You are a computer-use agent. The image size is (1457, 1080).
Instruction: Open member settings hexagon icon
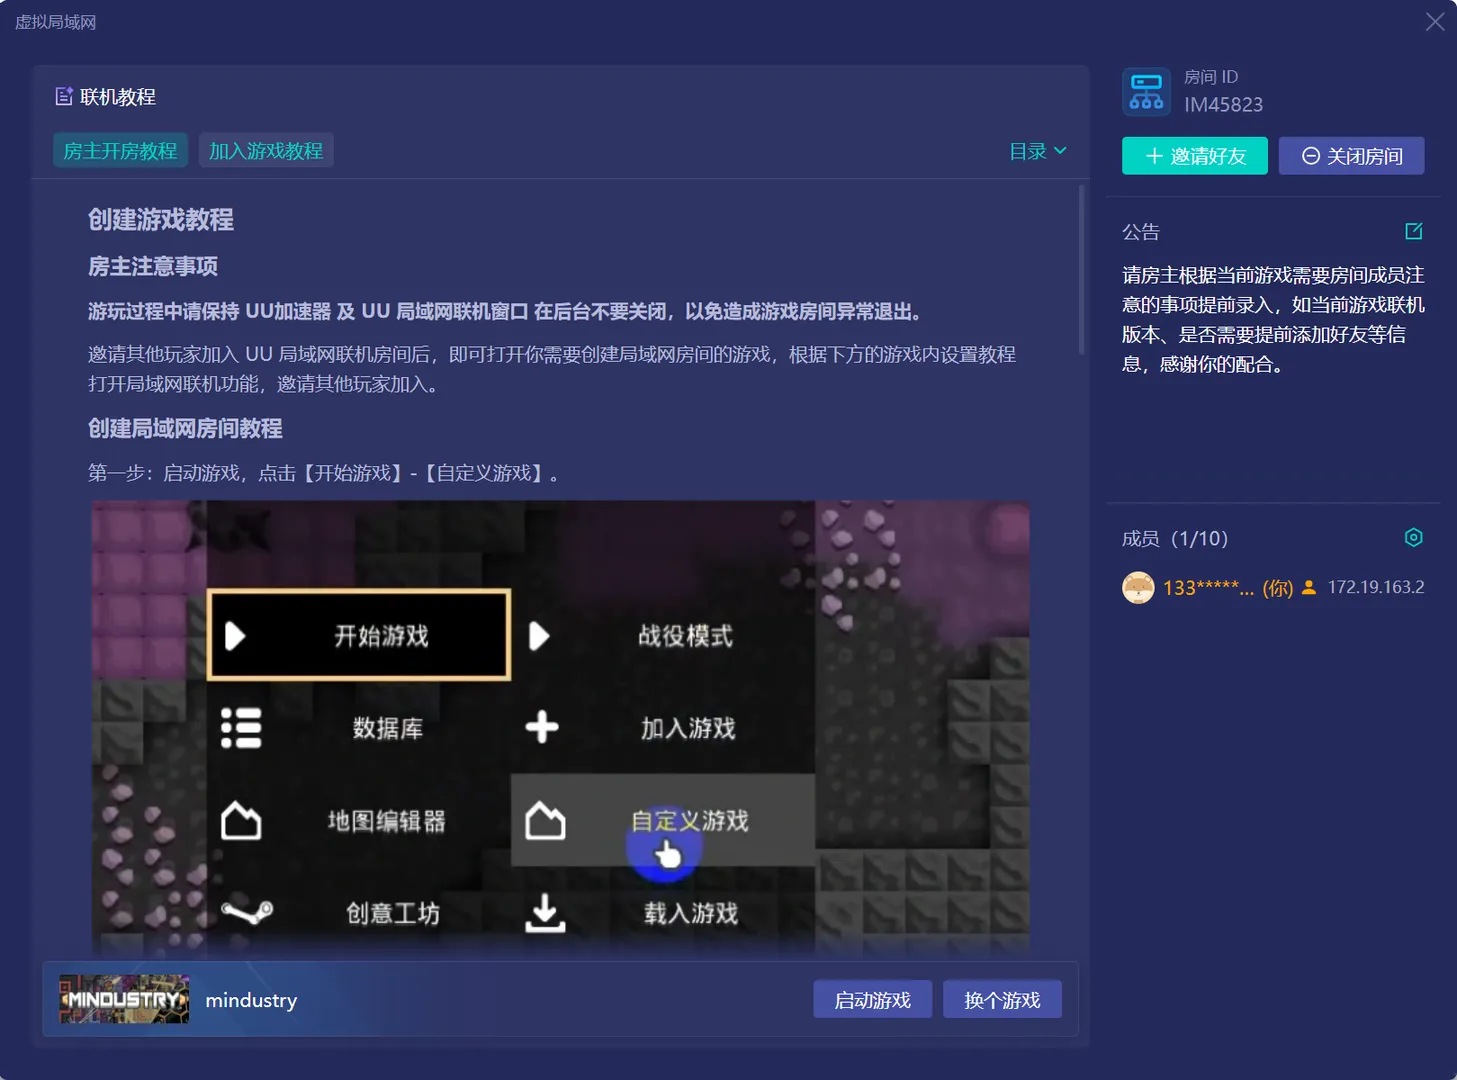pos(1414,538)
